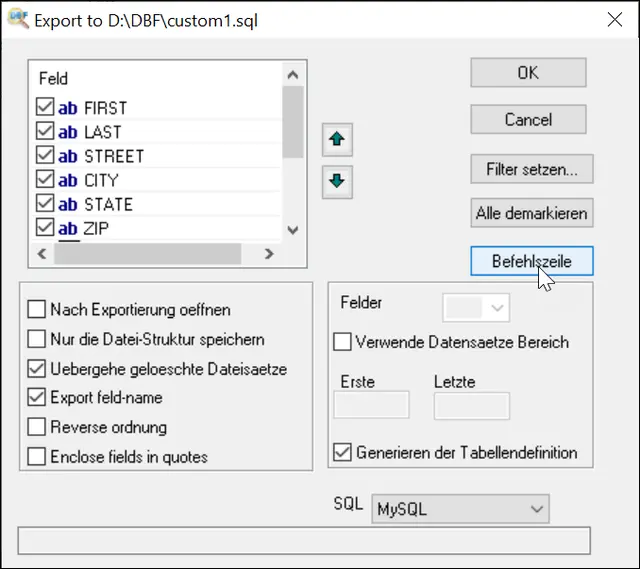Uncheck the STATE field checkbox

pyautogui.click(x=44, y=203)
